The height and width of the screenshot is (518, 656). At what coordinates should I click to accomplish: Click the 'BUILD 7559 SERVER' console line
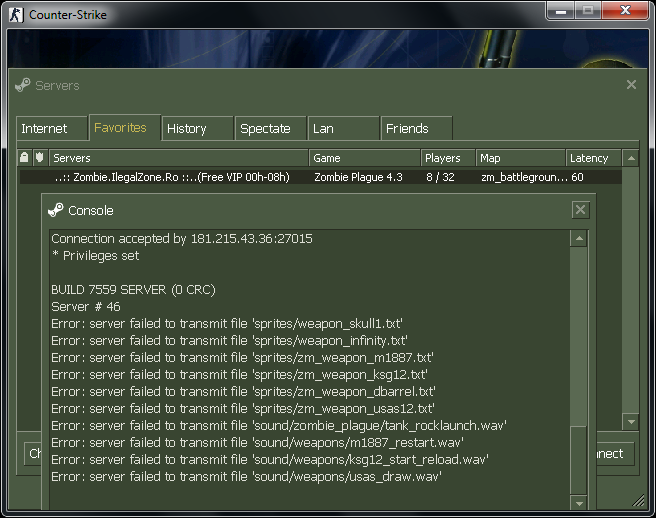(133, 290)
